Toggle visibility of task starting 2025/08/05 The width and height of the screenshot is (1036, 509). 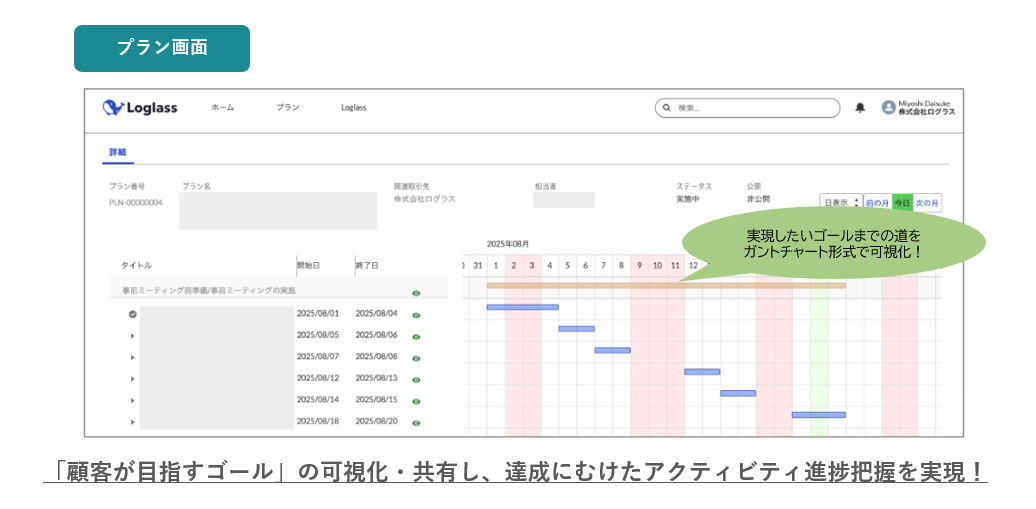416,336
